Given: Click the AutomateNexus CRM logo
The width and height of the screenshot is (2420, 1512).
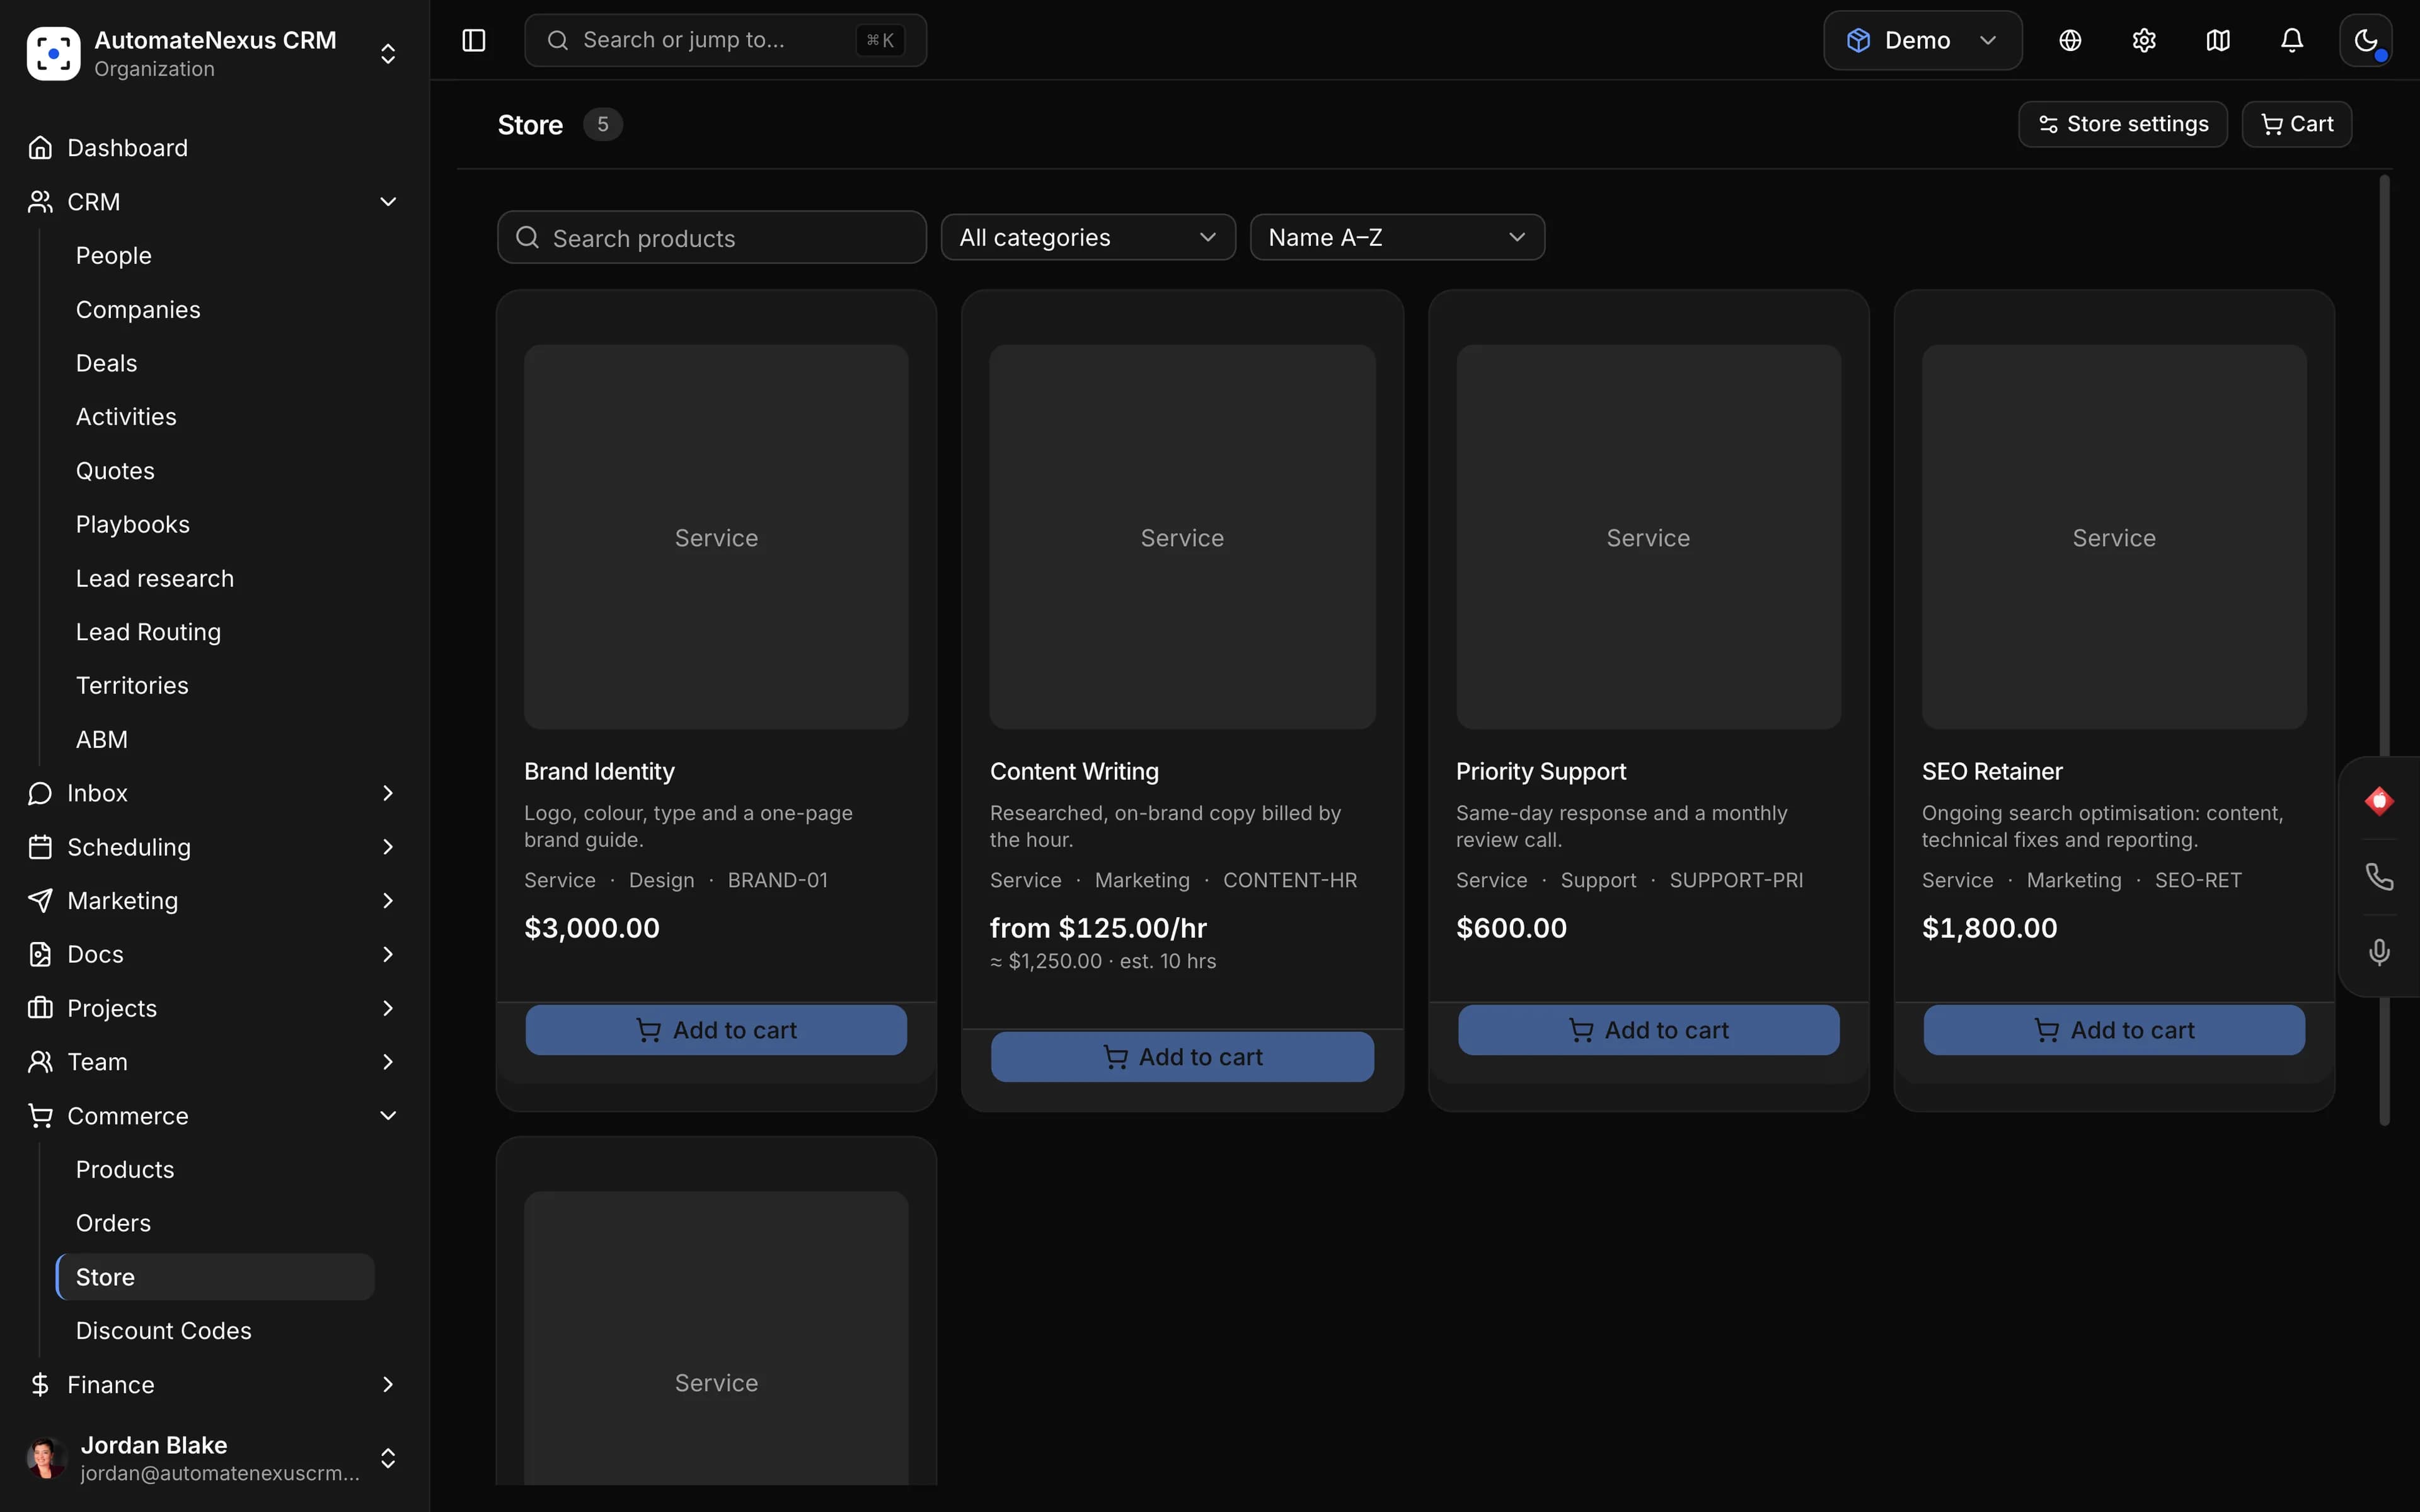Looking at the screenshot, I should click(53, 53).
